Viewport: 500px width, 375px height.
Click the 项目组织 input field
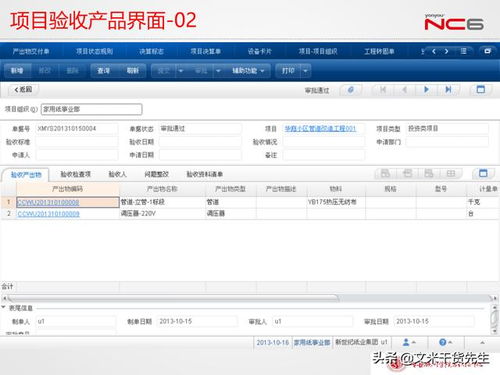click(92, 109)
